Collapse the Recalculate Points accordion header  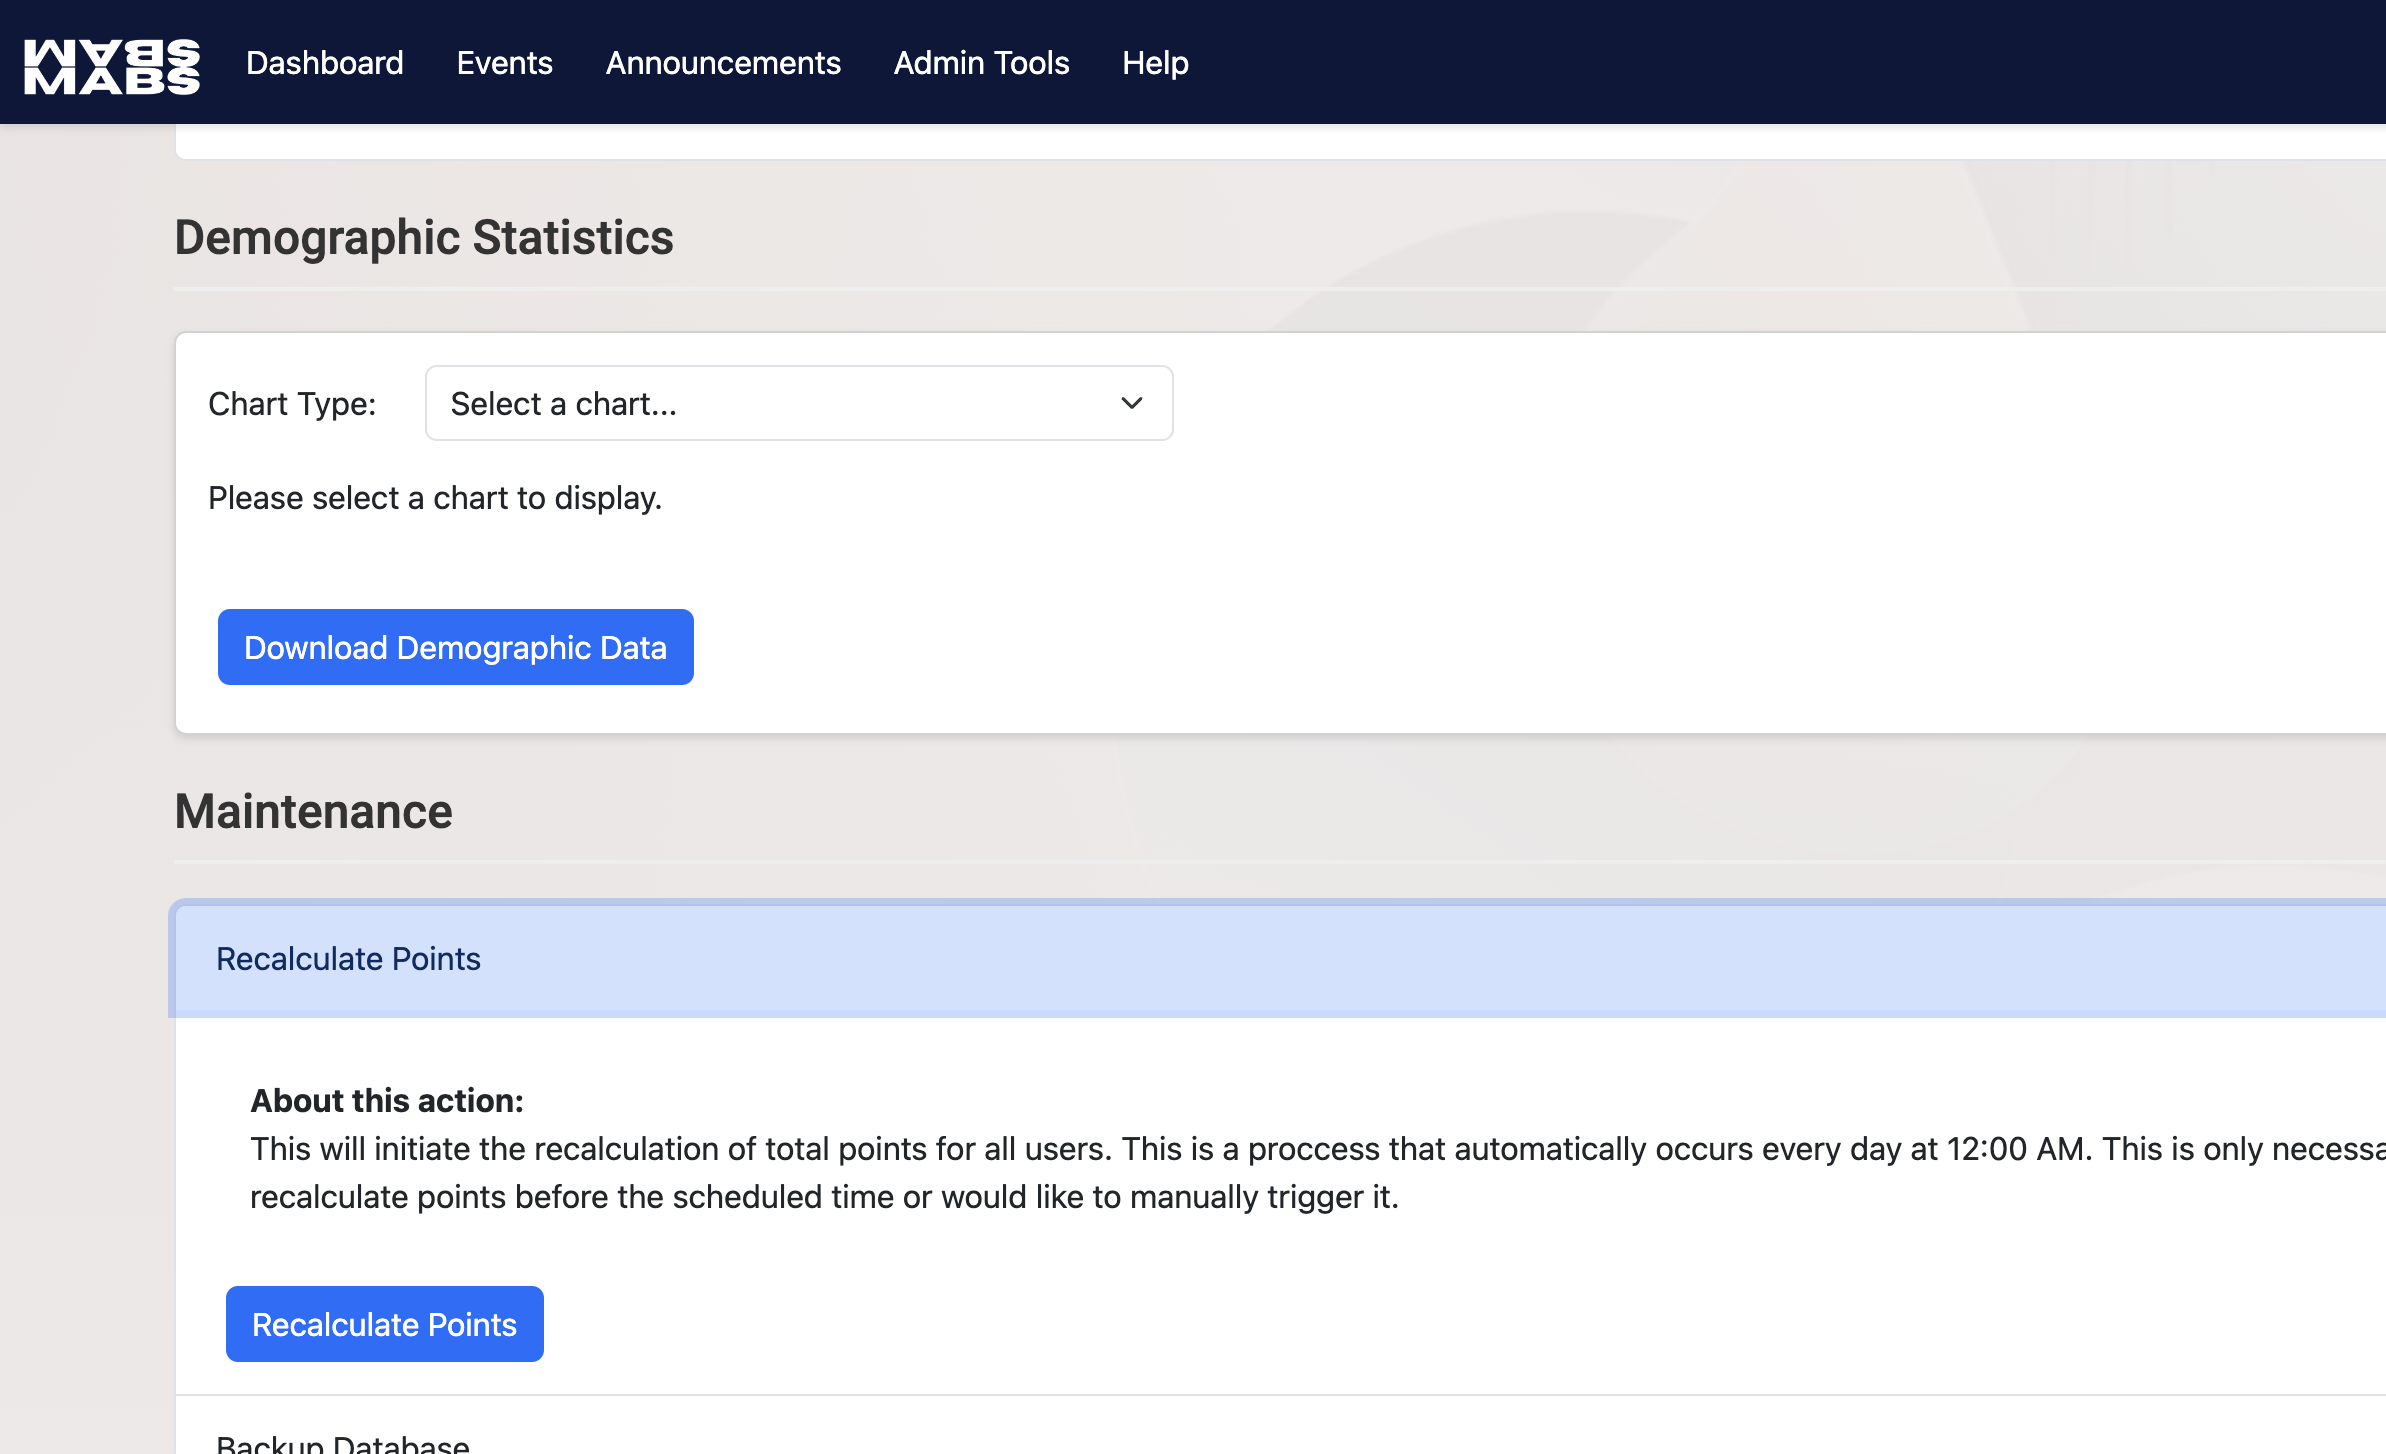tap(348, 959)
